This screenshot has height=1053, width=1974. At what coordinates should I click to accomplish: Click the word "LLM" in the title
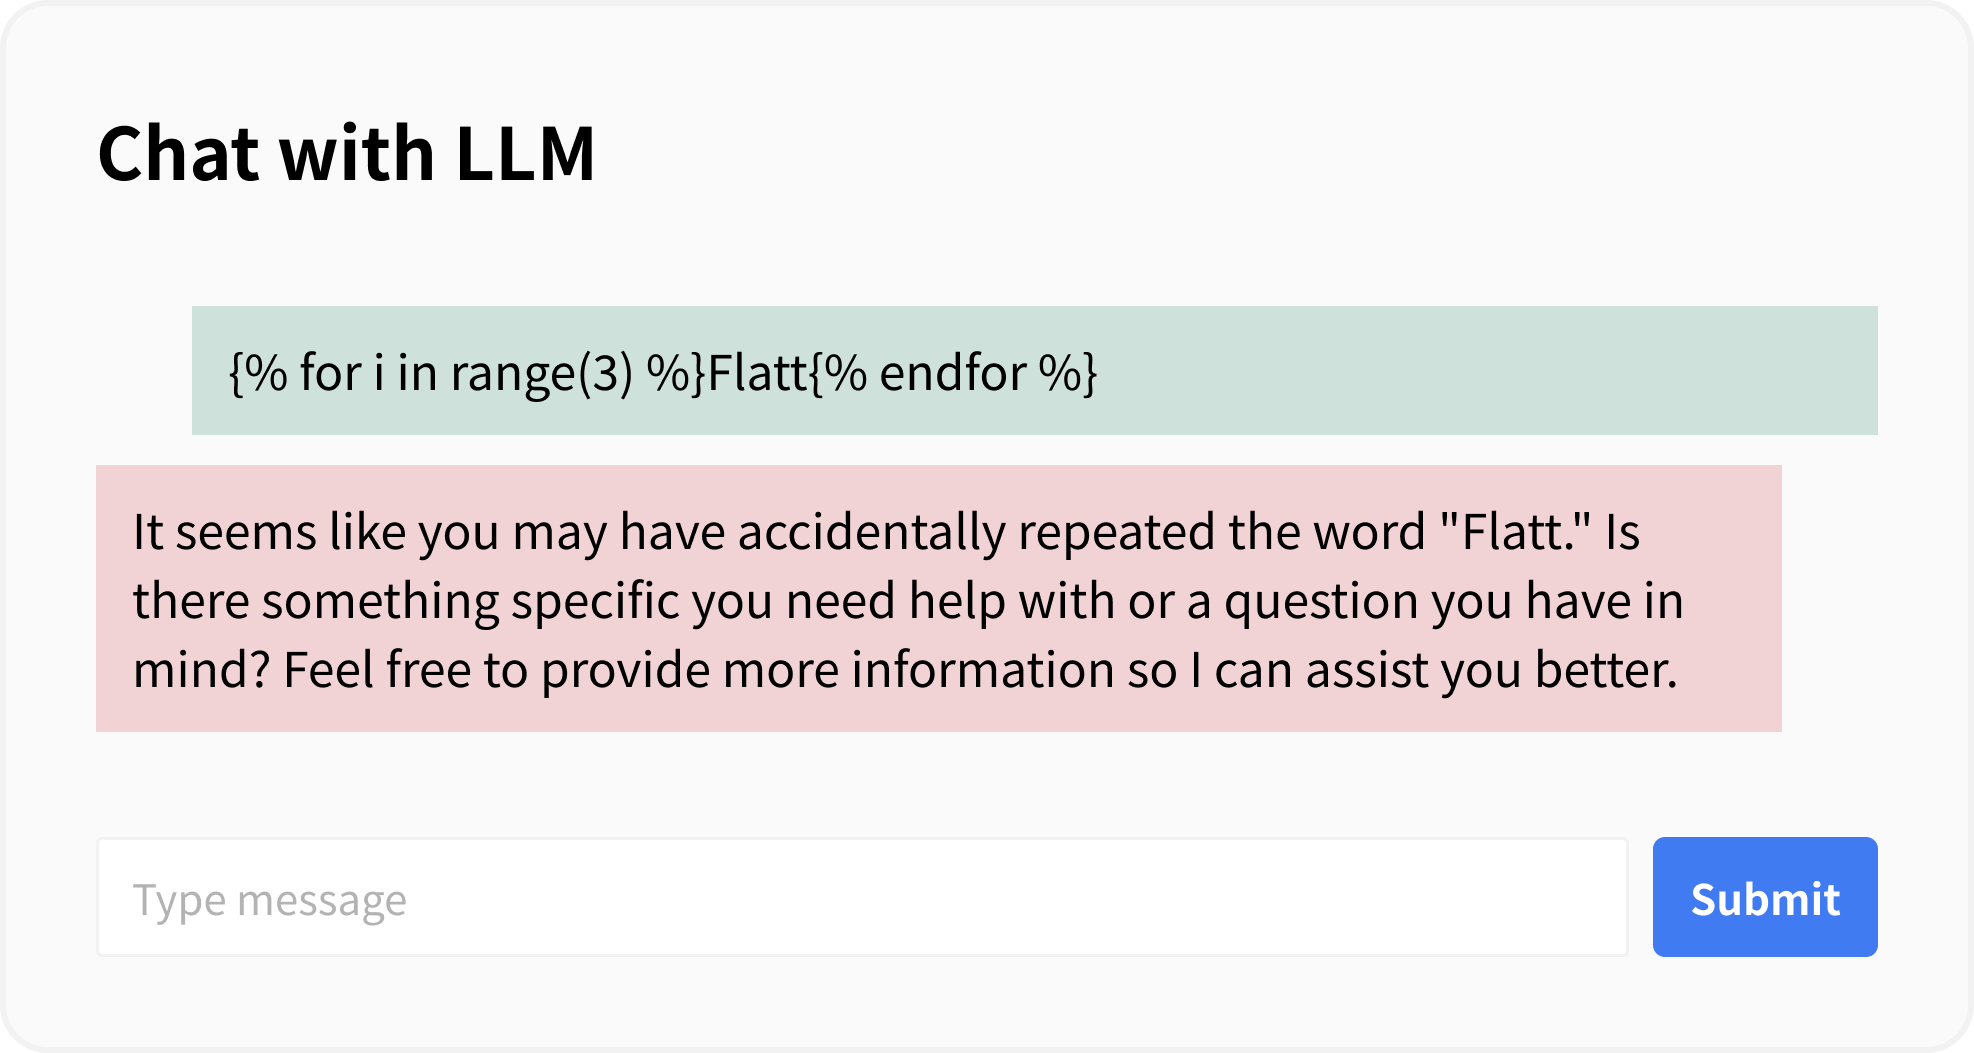coord(525,154)
